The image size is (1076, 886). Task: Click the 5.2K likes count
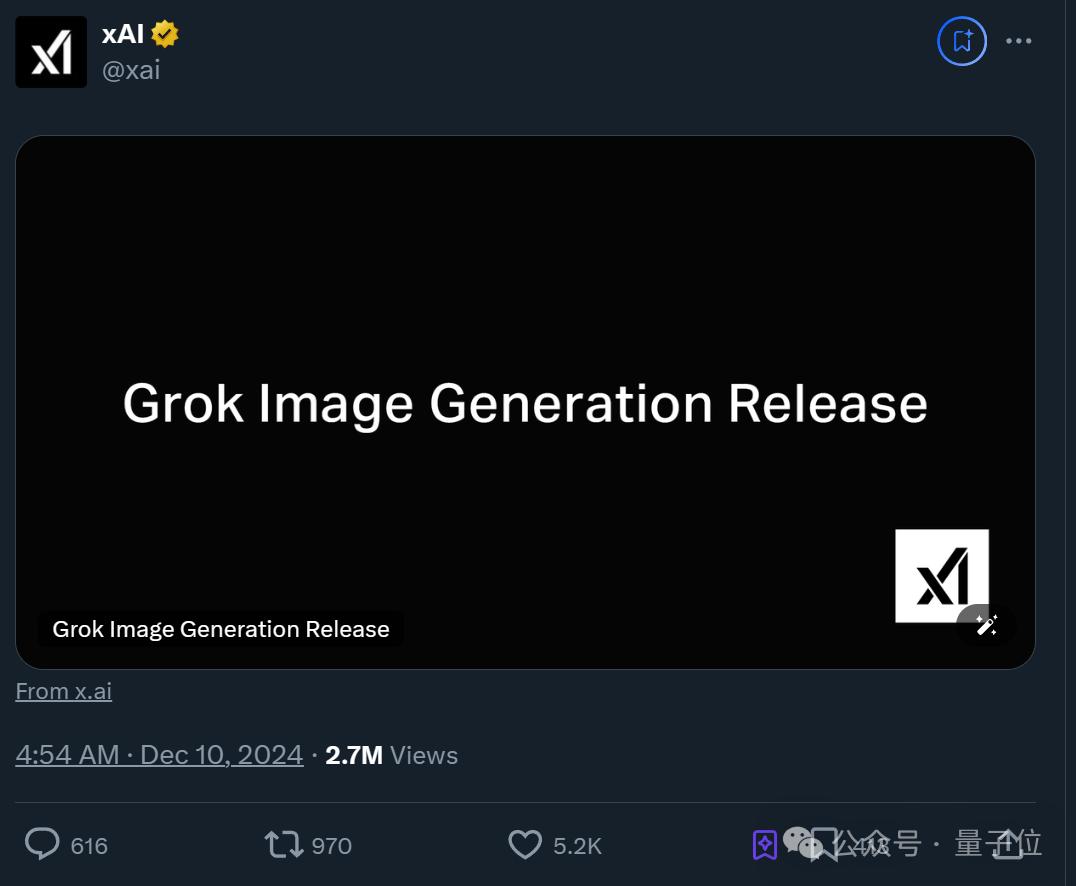pyautogui.click(x=577, y=846)
